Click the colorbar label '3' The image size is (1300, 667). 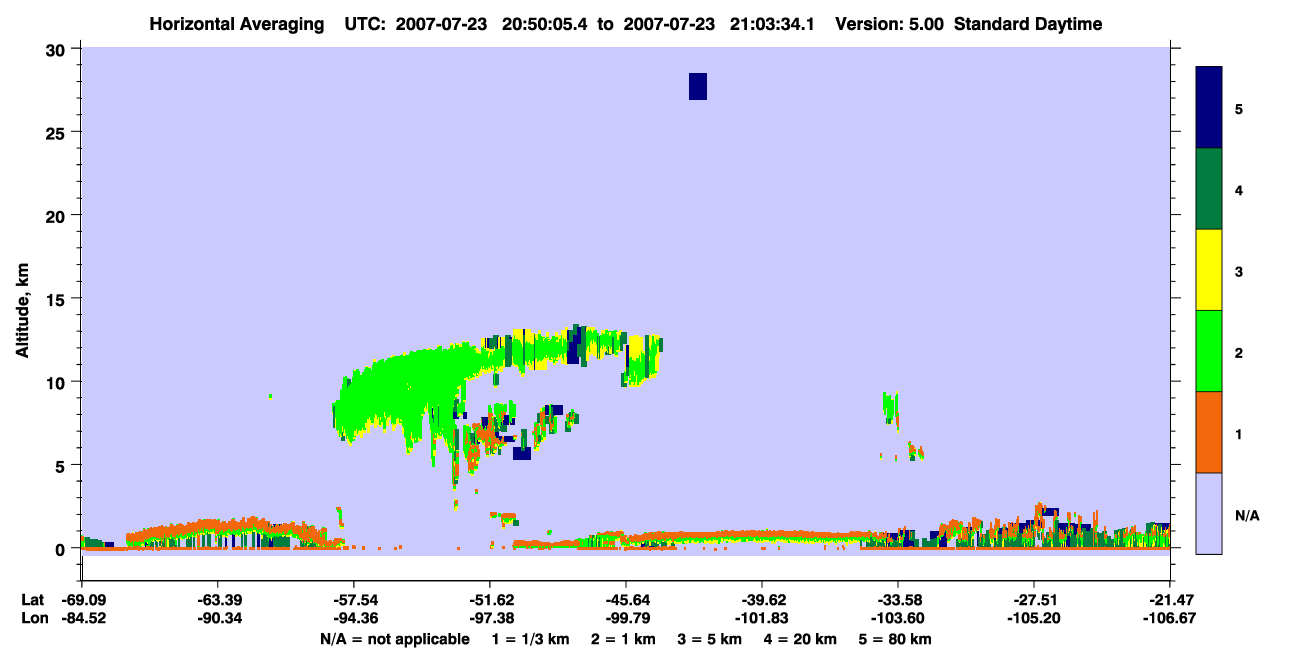pos(1239,271)
